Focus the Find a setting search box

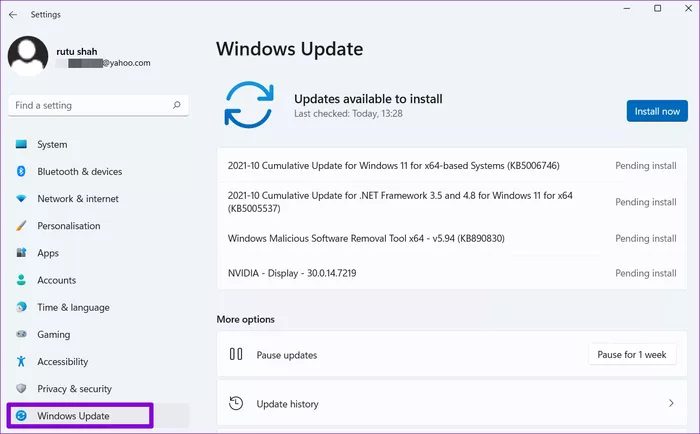pyautogui.click(x=98, y=105)
